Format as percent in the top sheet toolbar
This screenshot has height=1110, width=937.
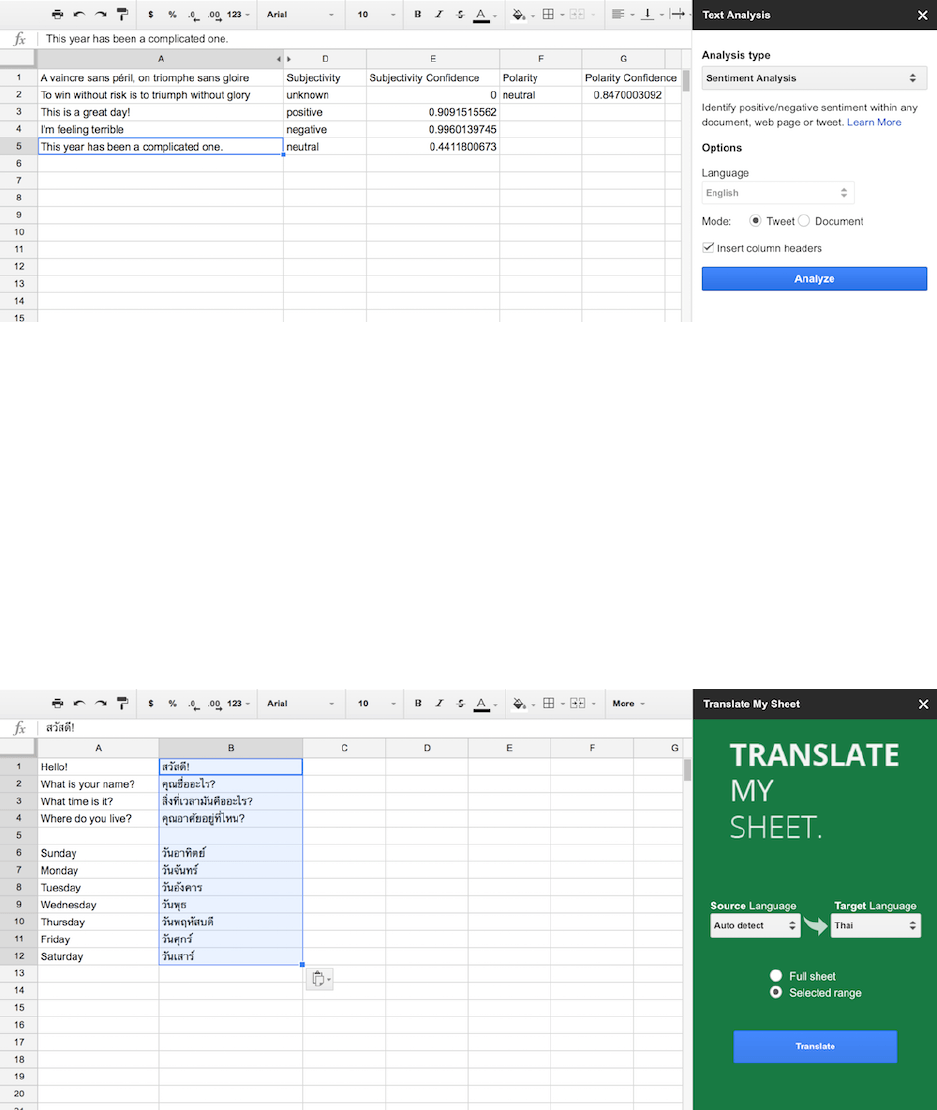[x=173, y=14]
